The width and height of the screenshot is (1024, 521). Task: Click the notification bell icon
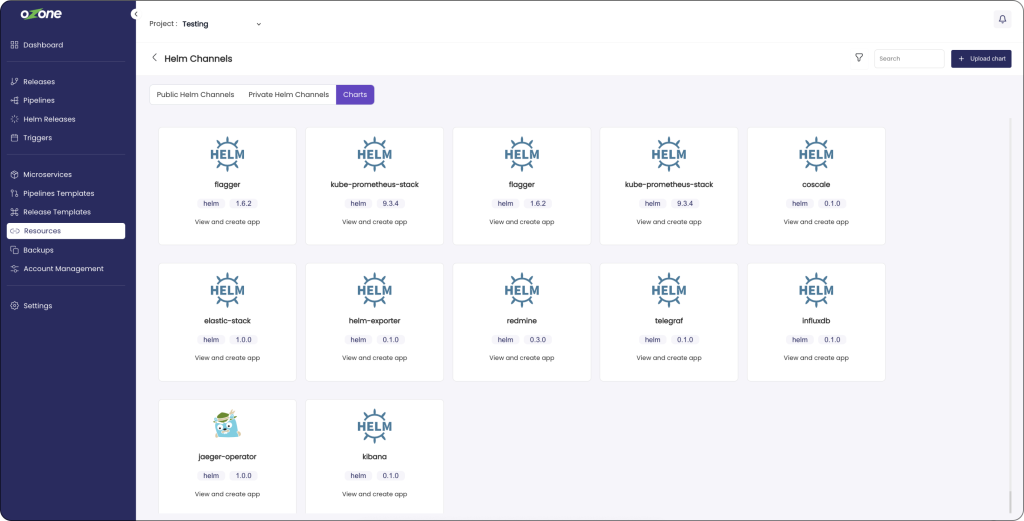click(1002, 19)
